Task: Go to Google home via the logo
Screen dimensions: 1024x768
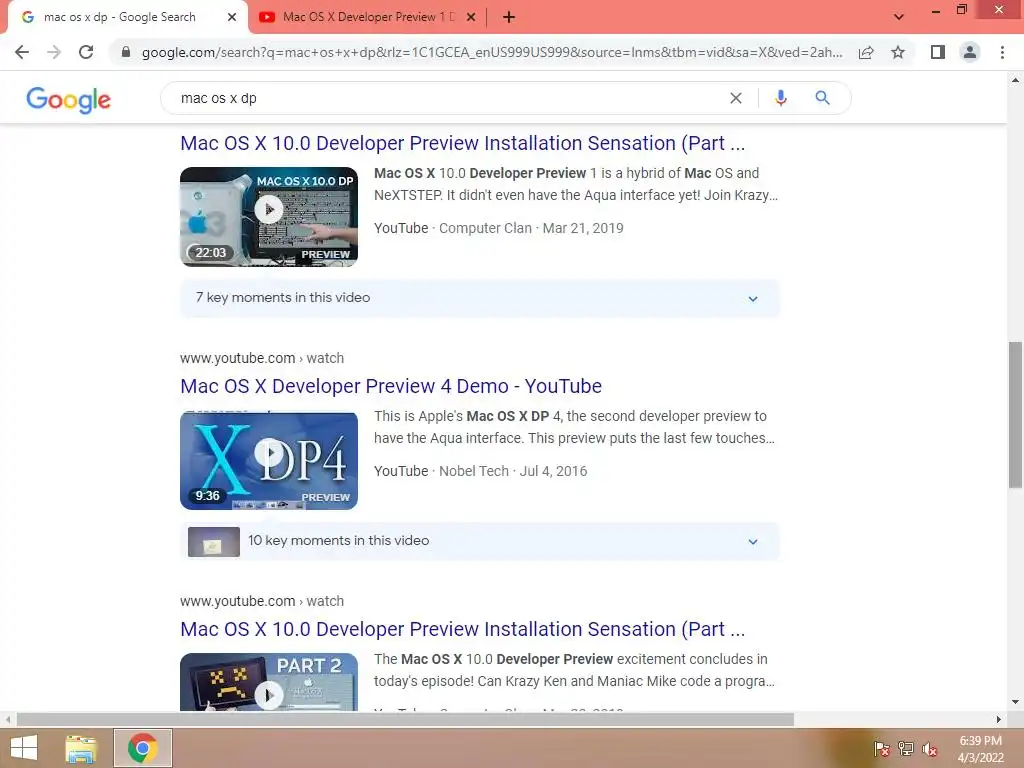Action: [69, 99]
